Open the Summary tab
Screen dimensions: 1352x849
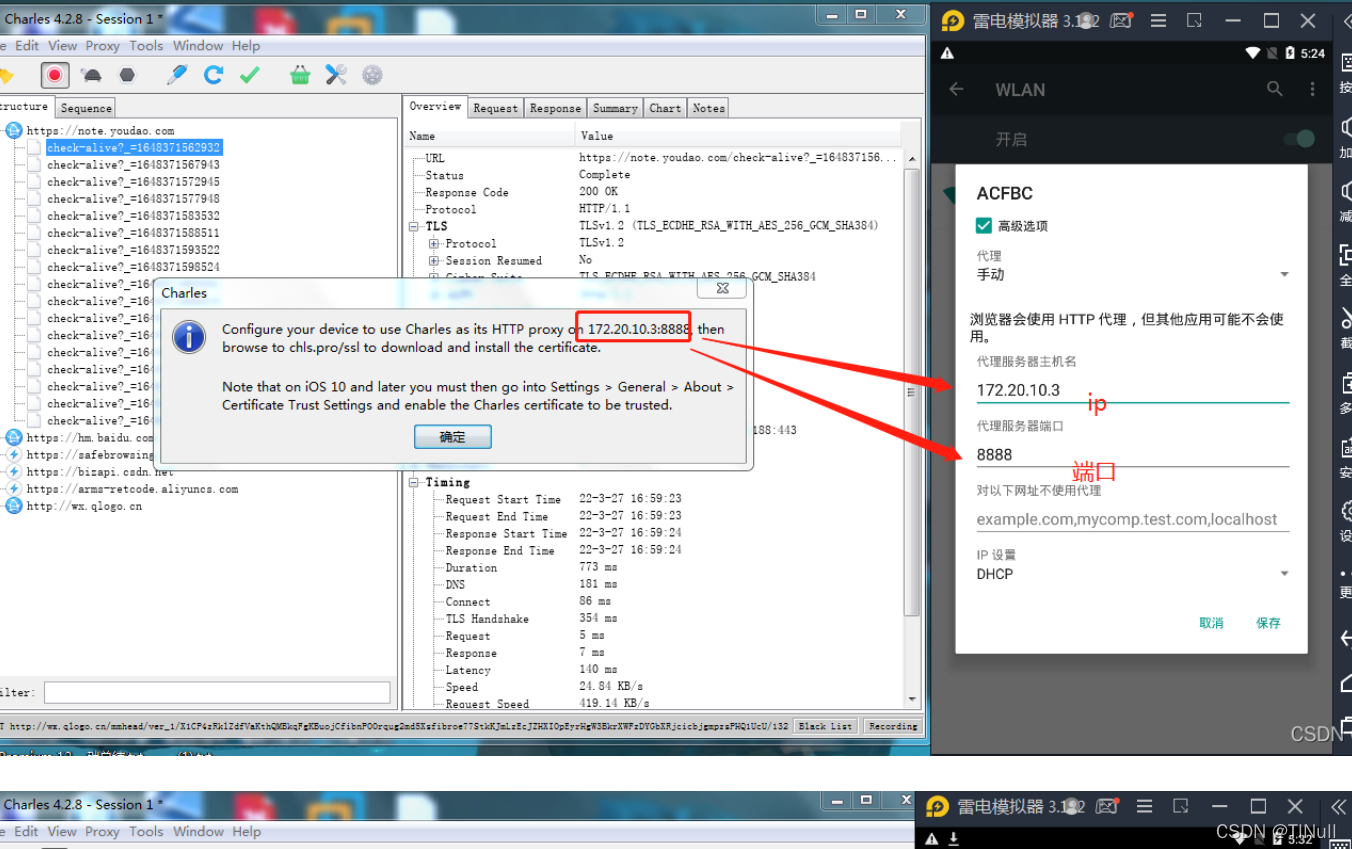[x=615, y=108]
